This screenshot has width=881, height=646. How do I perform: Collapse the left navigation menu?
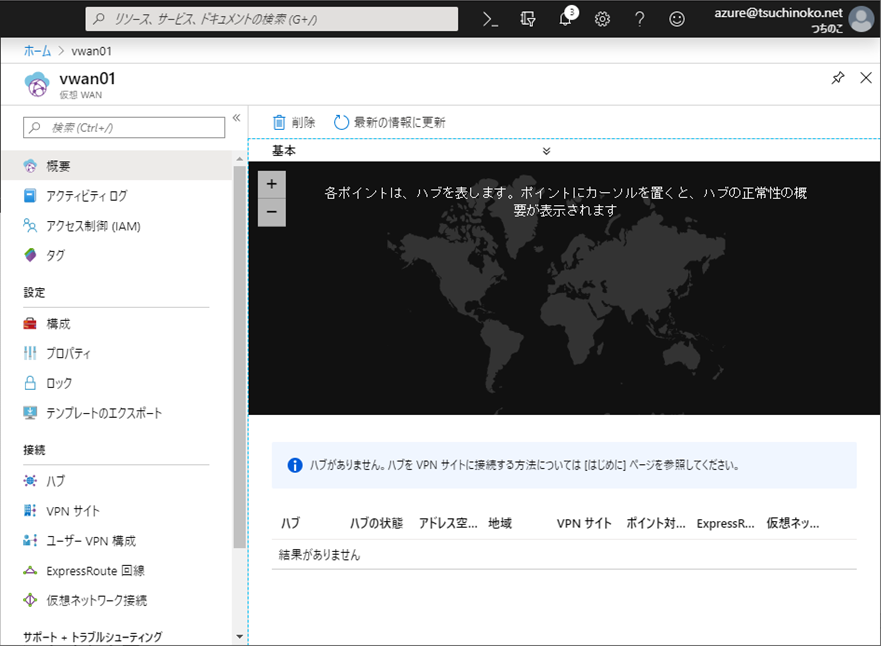pos(237,117)
